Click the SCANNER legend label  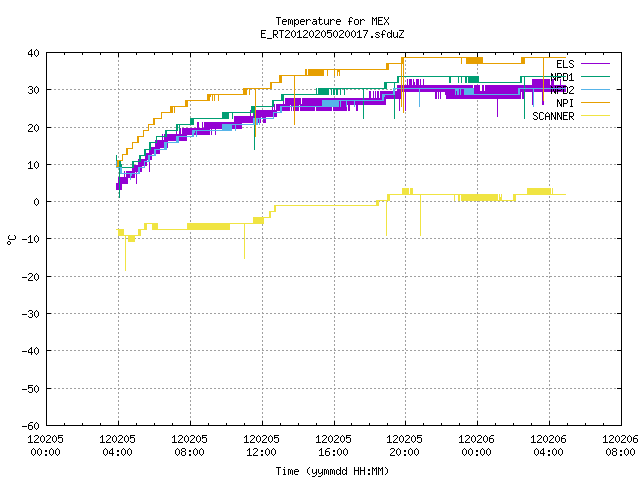tap(553, 116)
